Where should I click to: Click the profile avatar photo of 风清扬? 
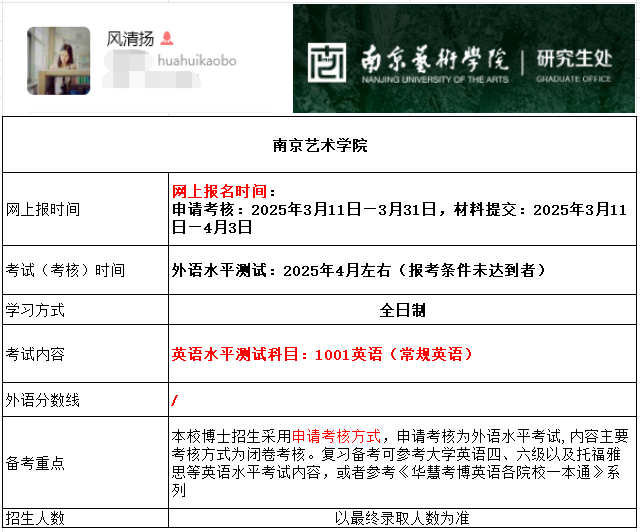point(59,61)
